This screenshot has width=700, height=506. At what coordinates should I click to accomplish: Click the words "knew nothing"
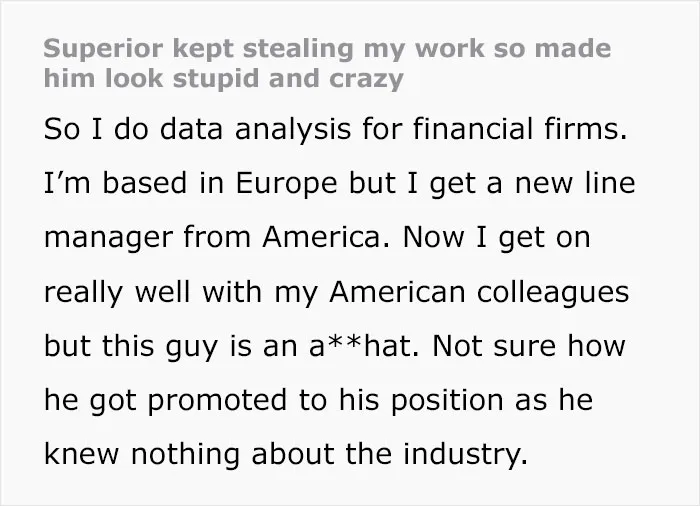coord(142,454)
